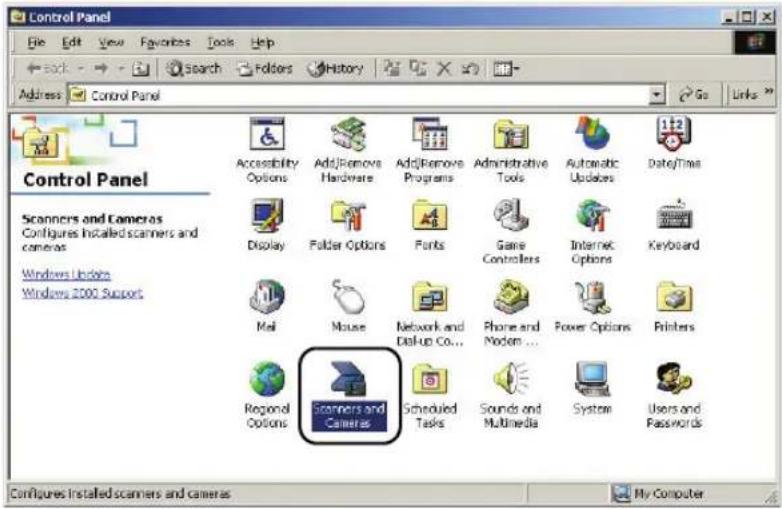Open Users and Passwords

tap(674, 395)
